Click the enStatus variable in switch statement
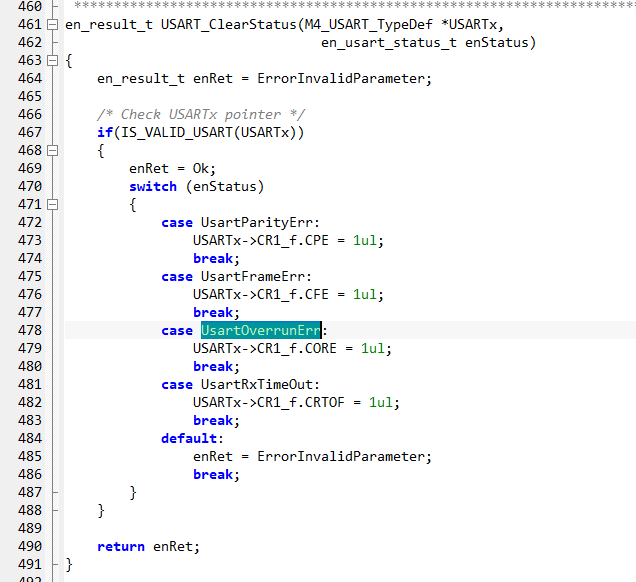Viewport: 636px width, 582px height. pyautogui.click(x=225, y=187)
